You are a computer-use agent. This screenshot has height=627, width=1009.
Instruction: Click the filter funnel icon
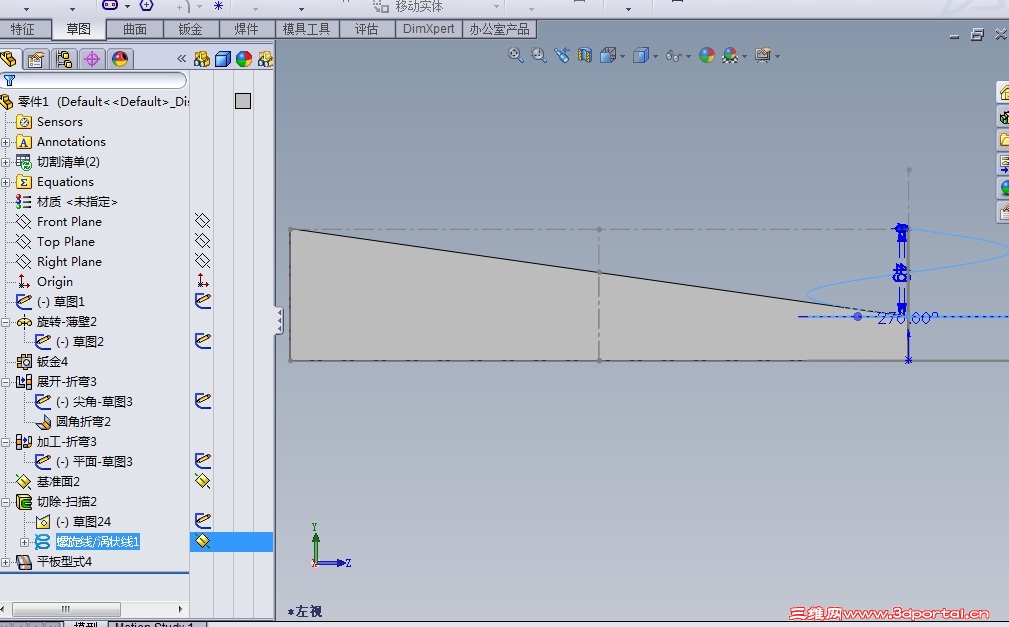10,80
